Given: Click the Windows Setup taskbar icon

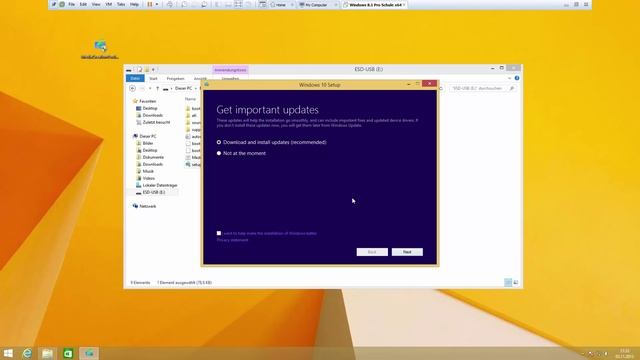Looking at the screenshot, I should click(x=89, y=353).
